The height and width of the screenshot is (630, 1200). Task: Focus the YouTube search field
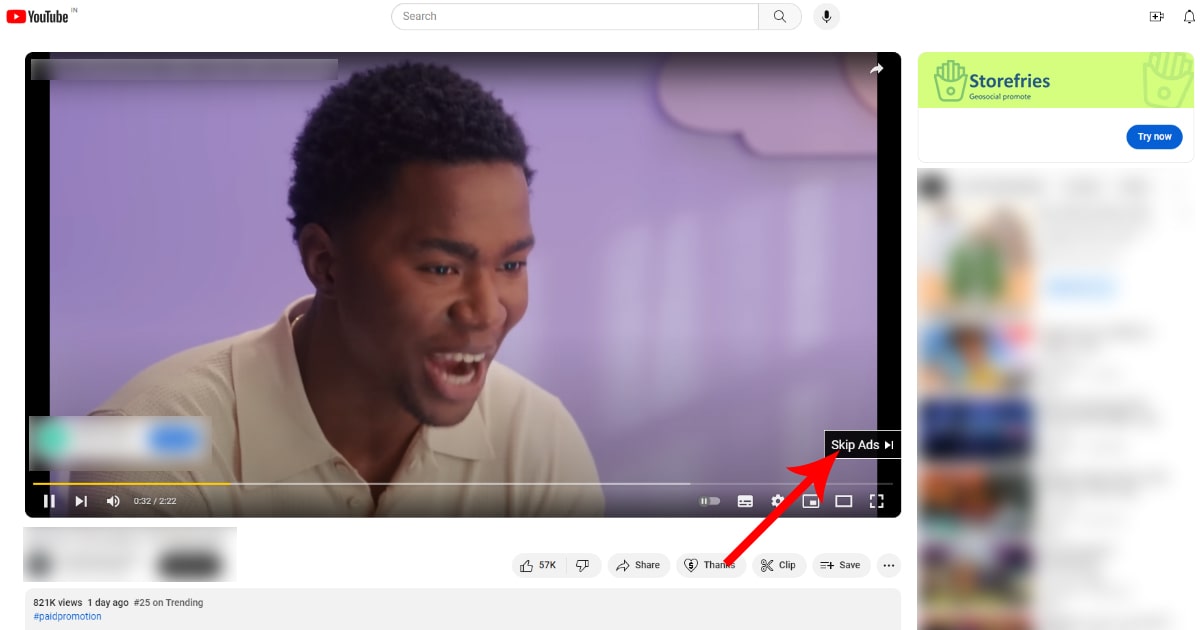[x=575, y=16]
